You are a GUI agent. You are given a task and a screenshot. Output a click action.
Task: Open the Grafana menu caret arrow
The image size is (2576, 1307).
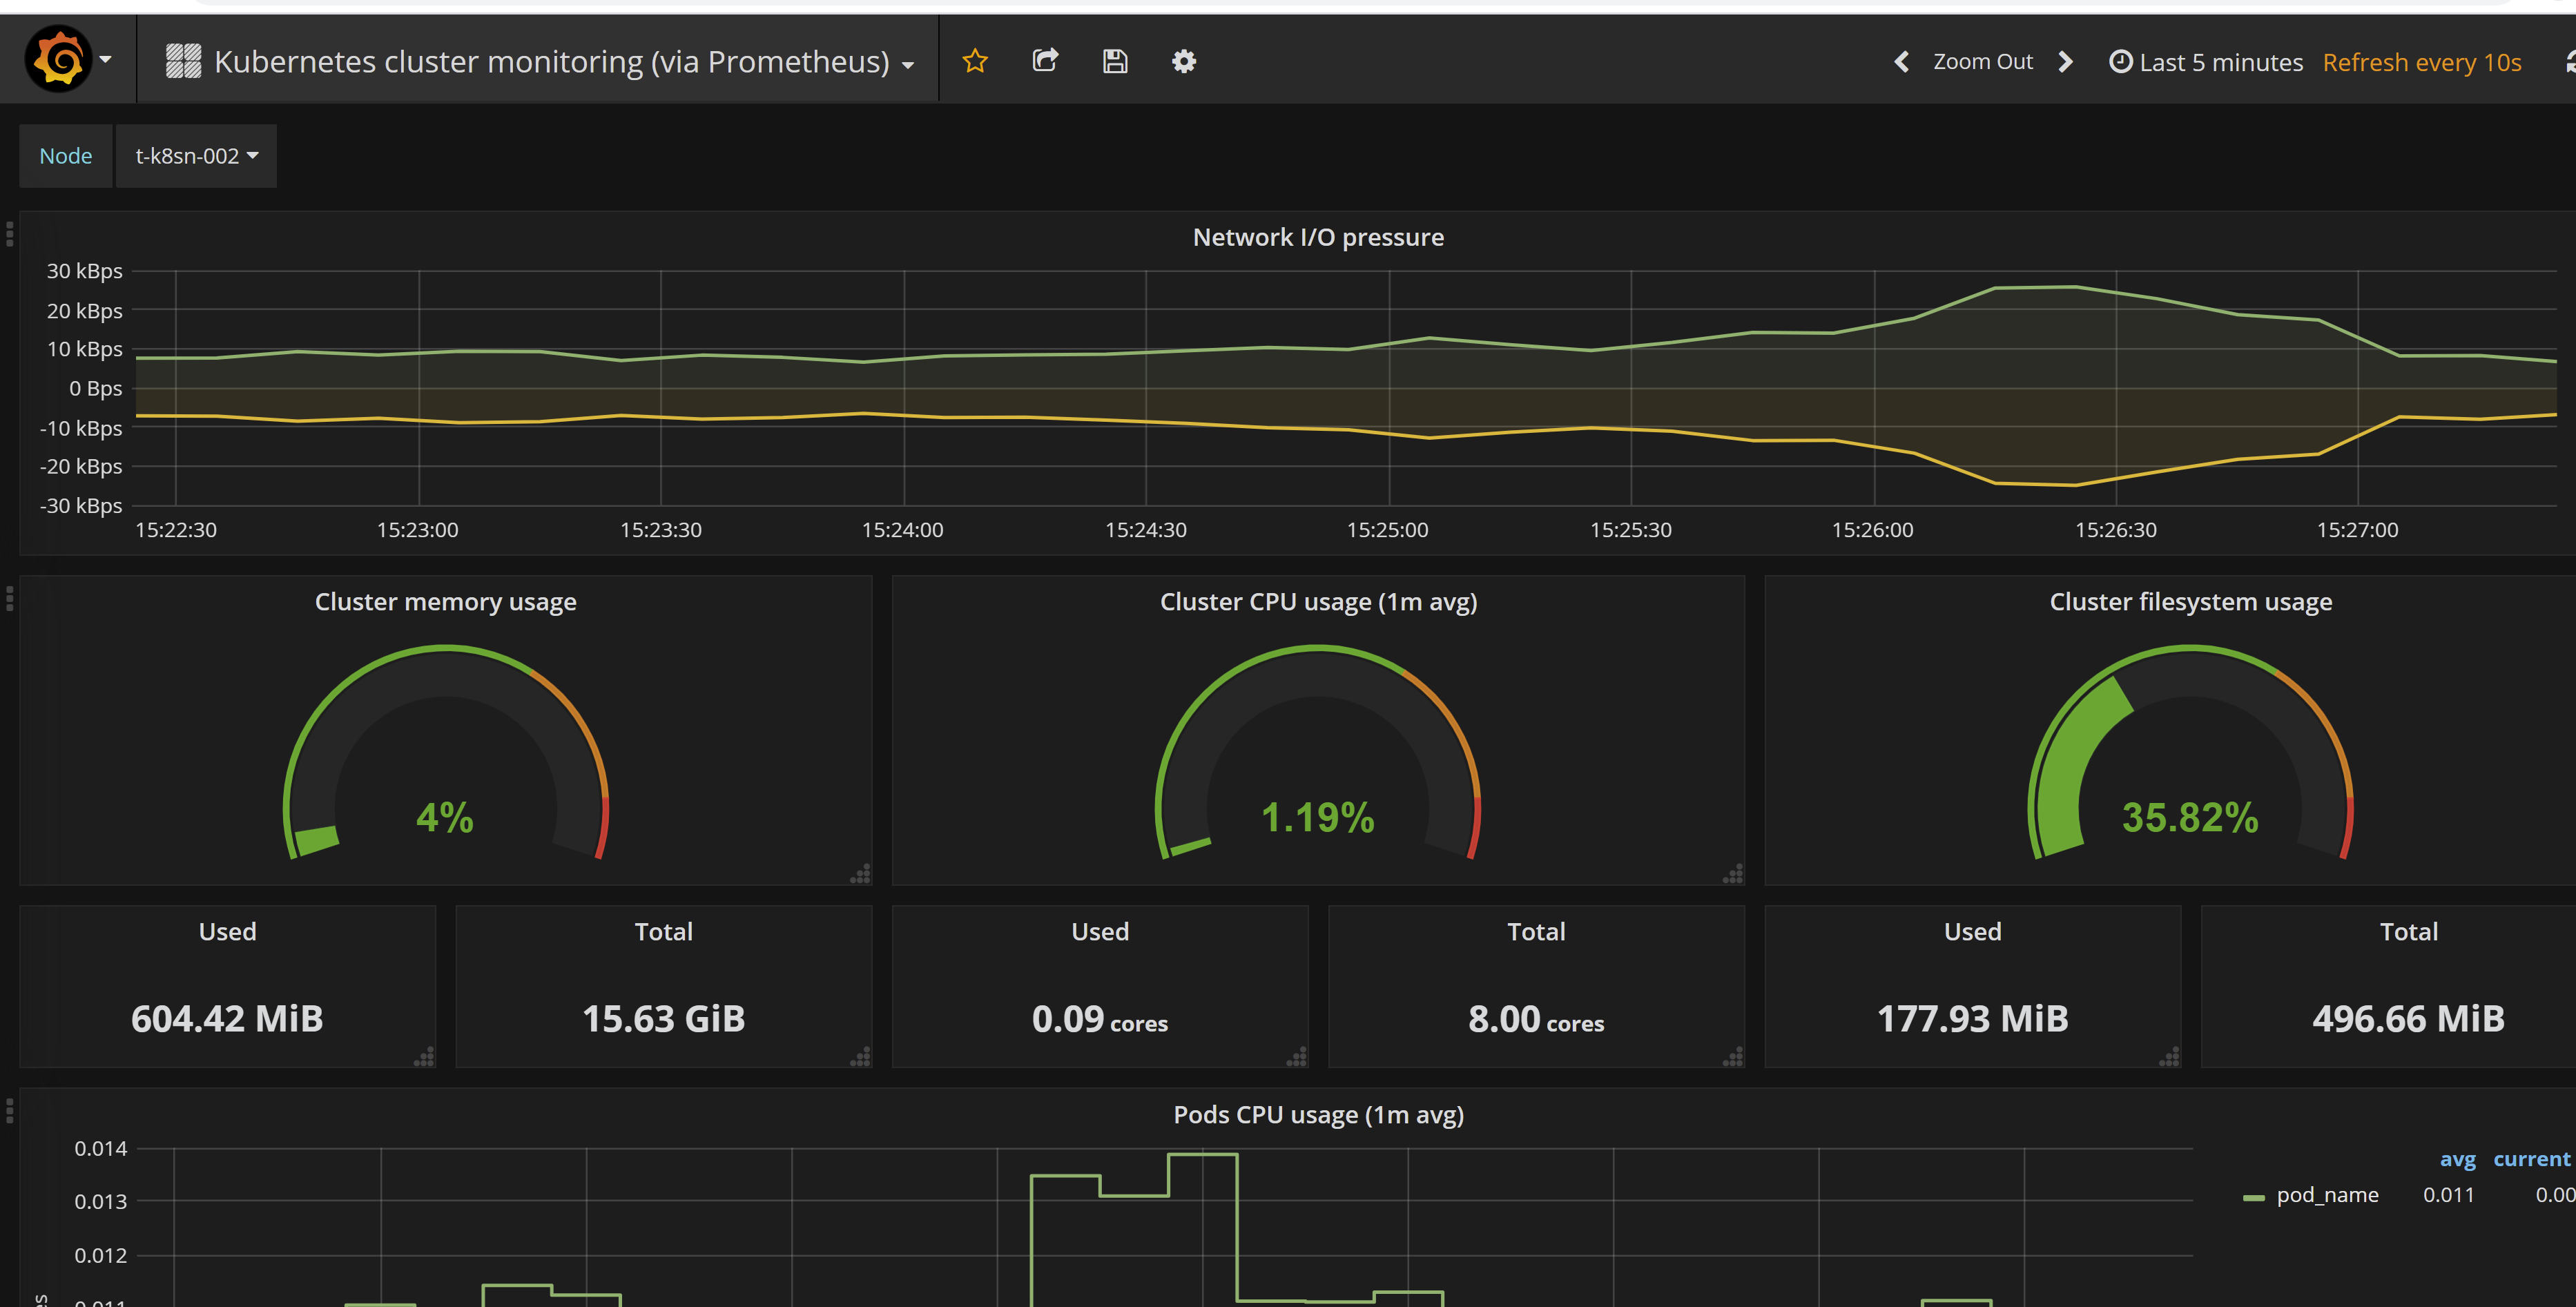click(105, 60)
